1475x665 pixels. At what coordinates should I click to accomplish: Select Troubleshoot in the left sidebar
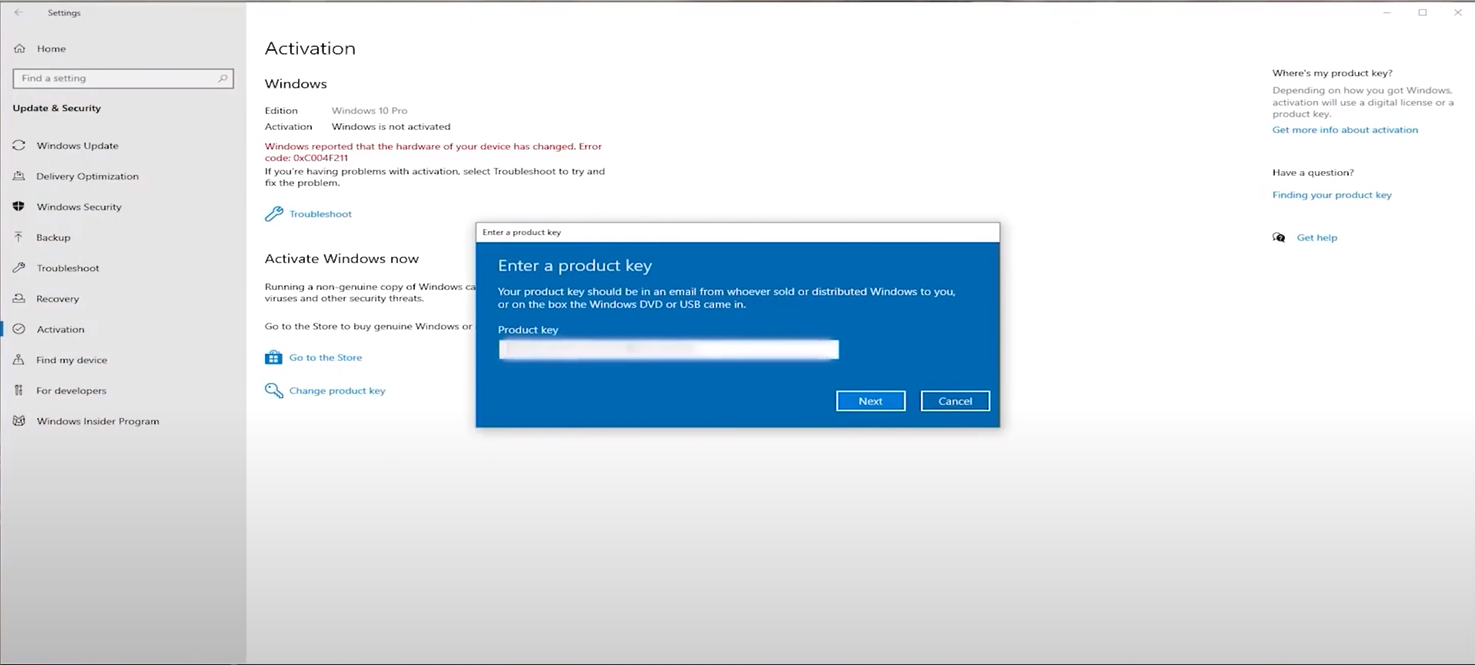point(68,268)
